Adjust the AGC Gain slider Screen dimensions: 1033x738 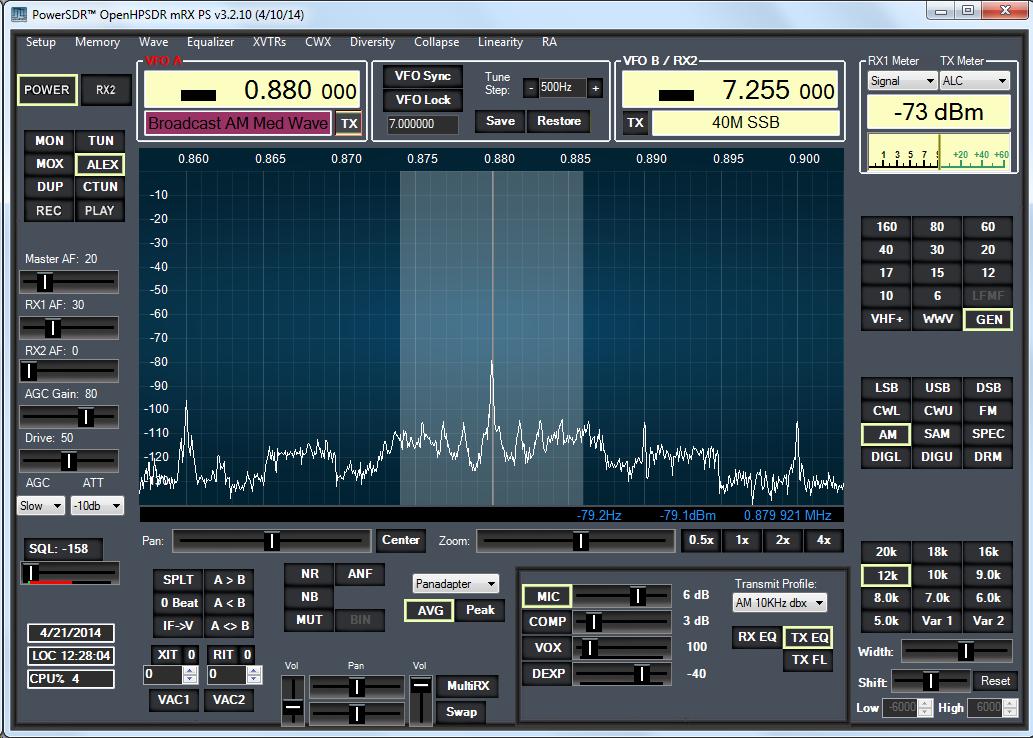[69, 416]
